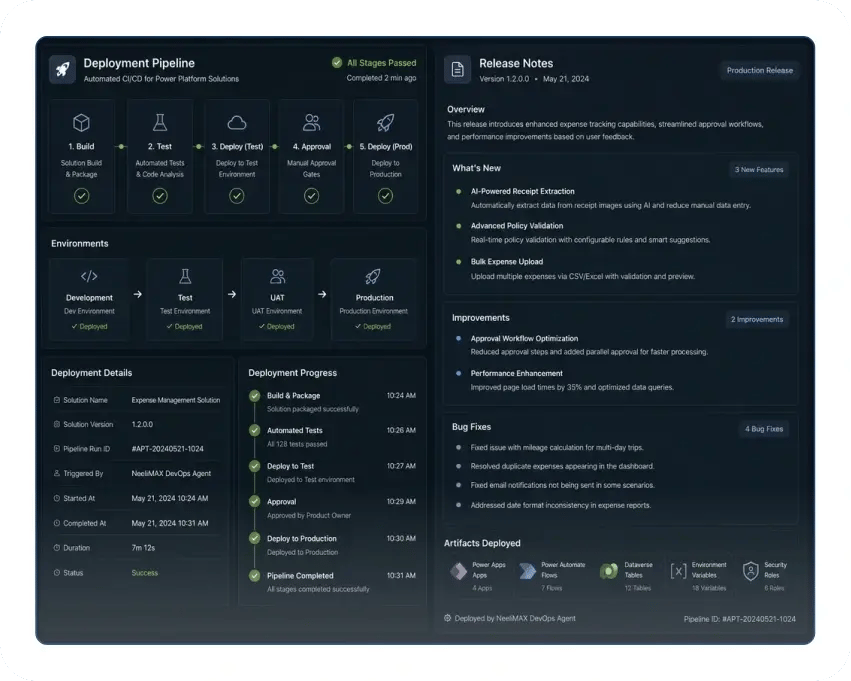Click the Pipeline Completed progress marker

[255, 576]
